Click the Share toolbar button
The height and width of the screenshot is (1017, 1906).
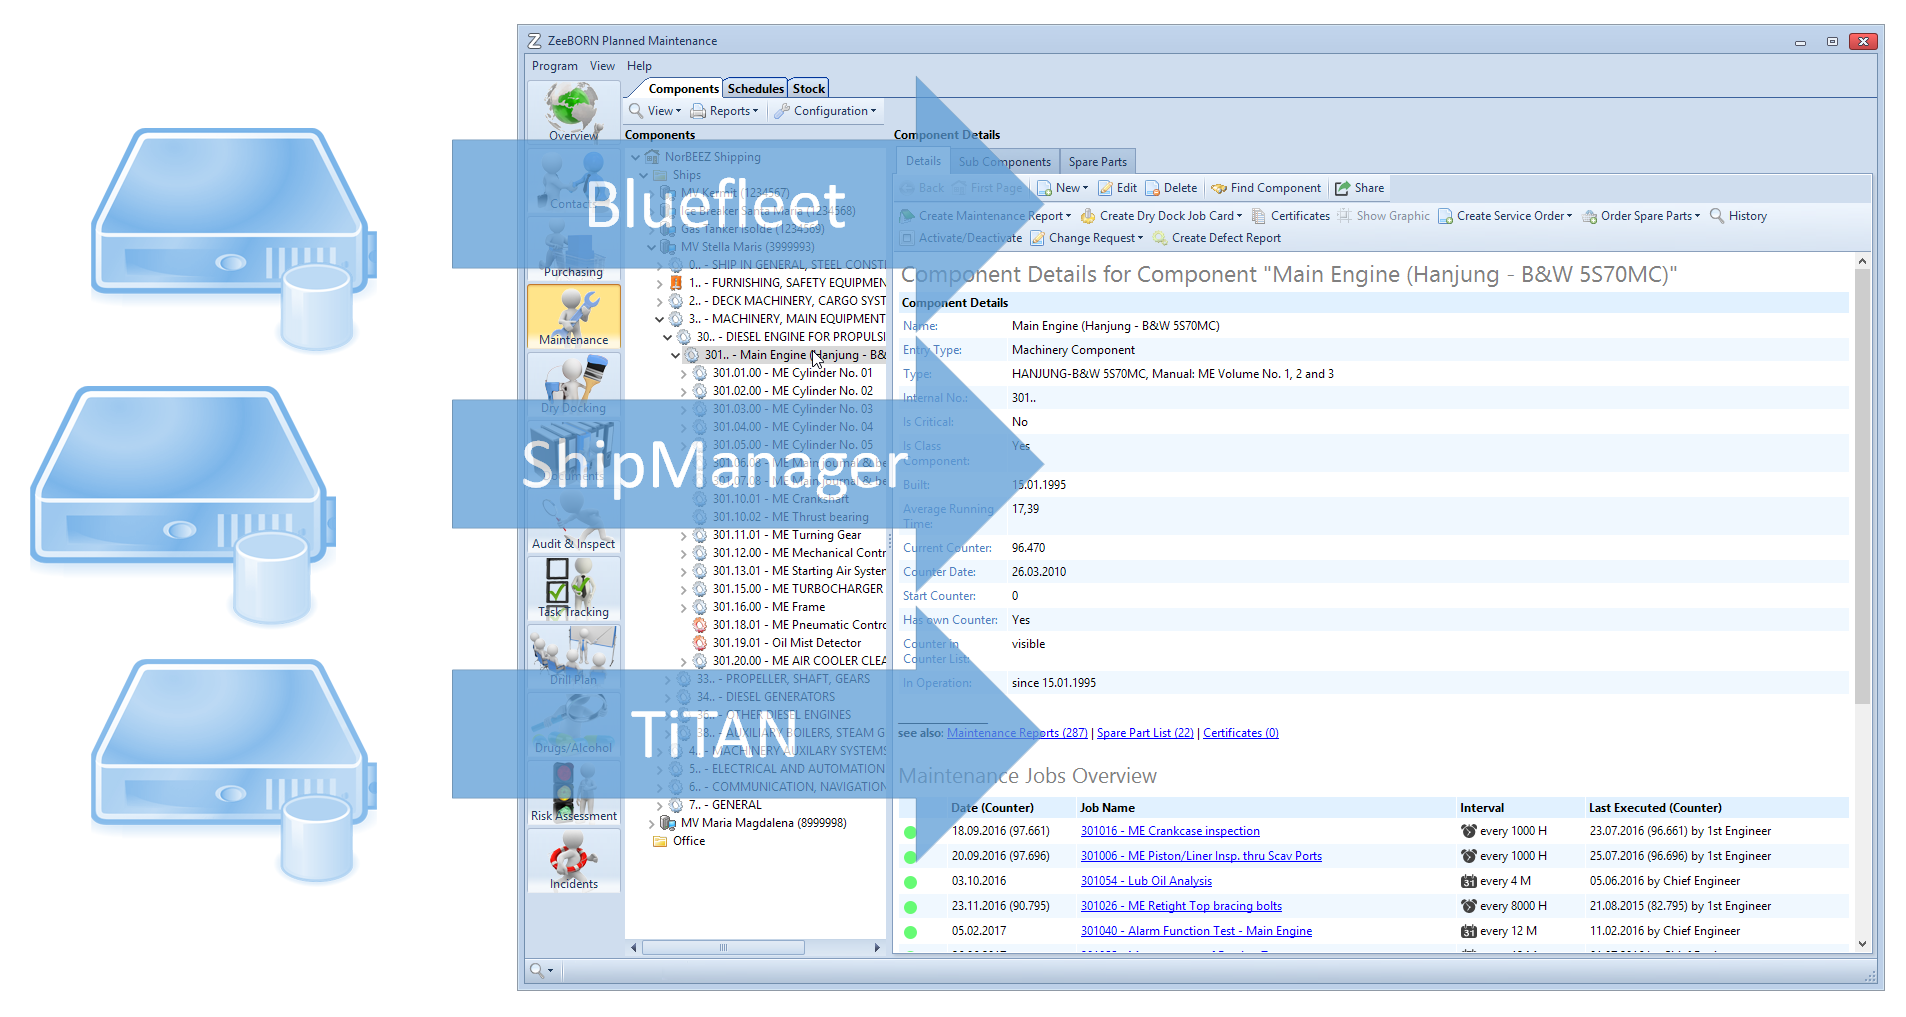pyautogui.click(x=1360, y=188)
